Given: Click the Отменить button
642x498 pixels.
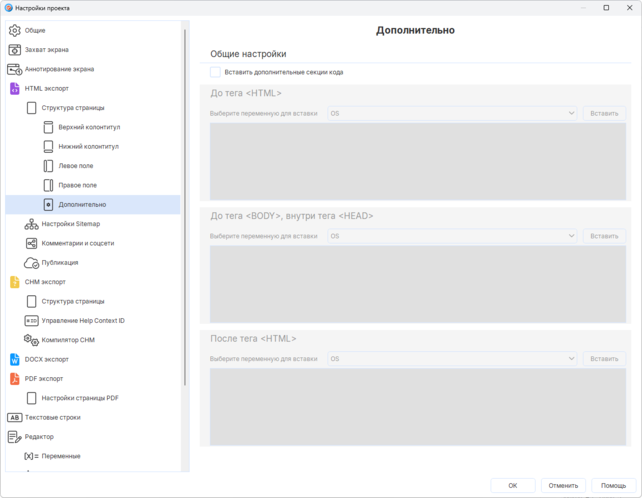Looking at the screenshot, I should click(563, 485).
